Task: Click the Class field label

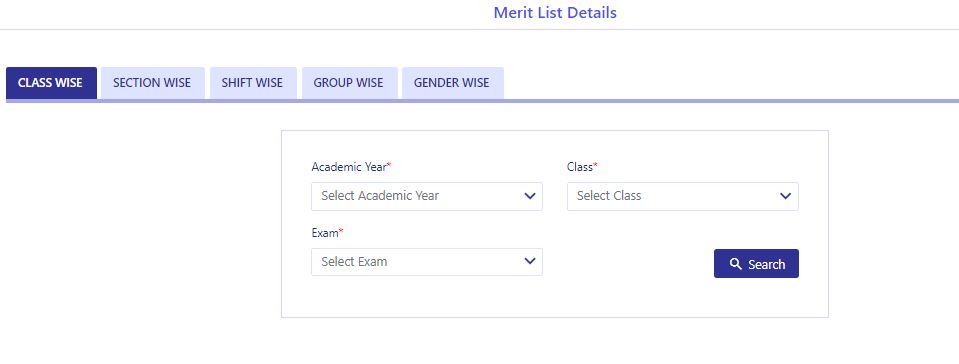Action: tap(580, 166)
